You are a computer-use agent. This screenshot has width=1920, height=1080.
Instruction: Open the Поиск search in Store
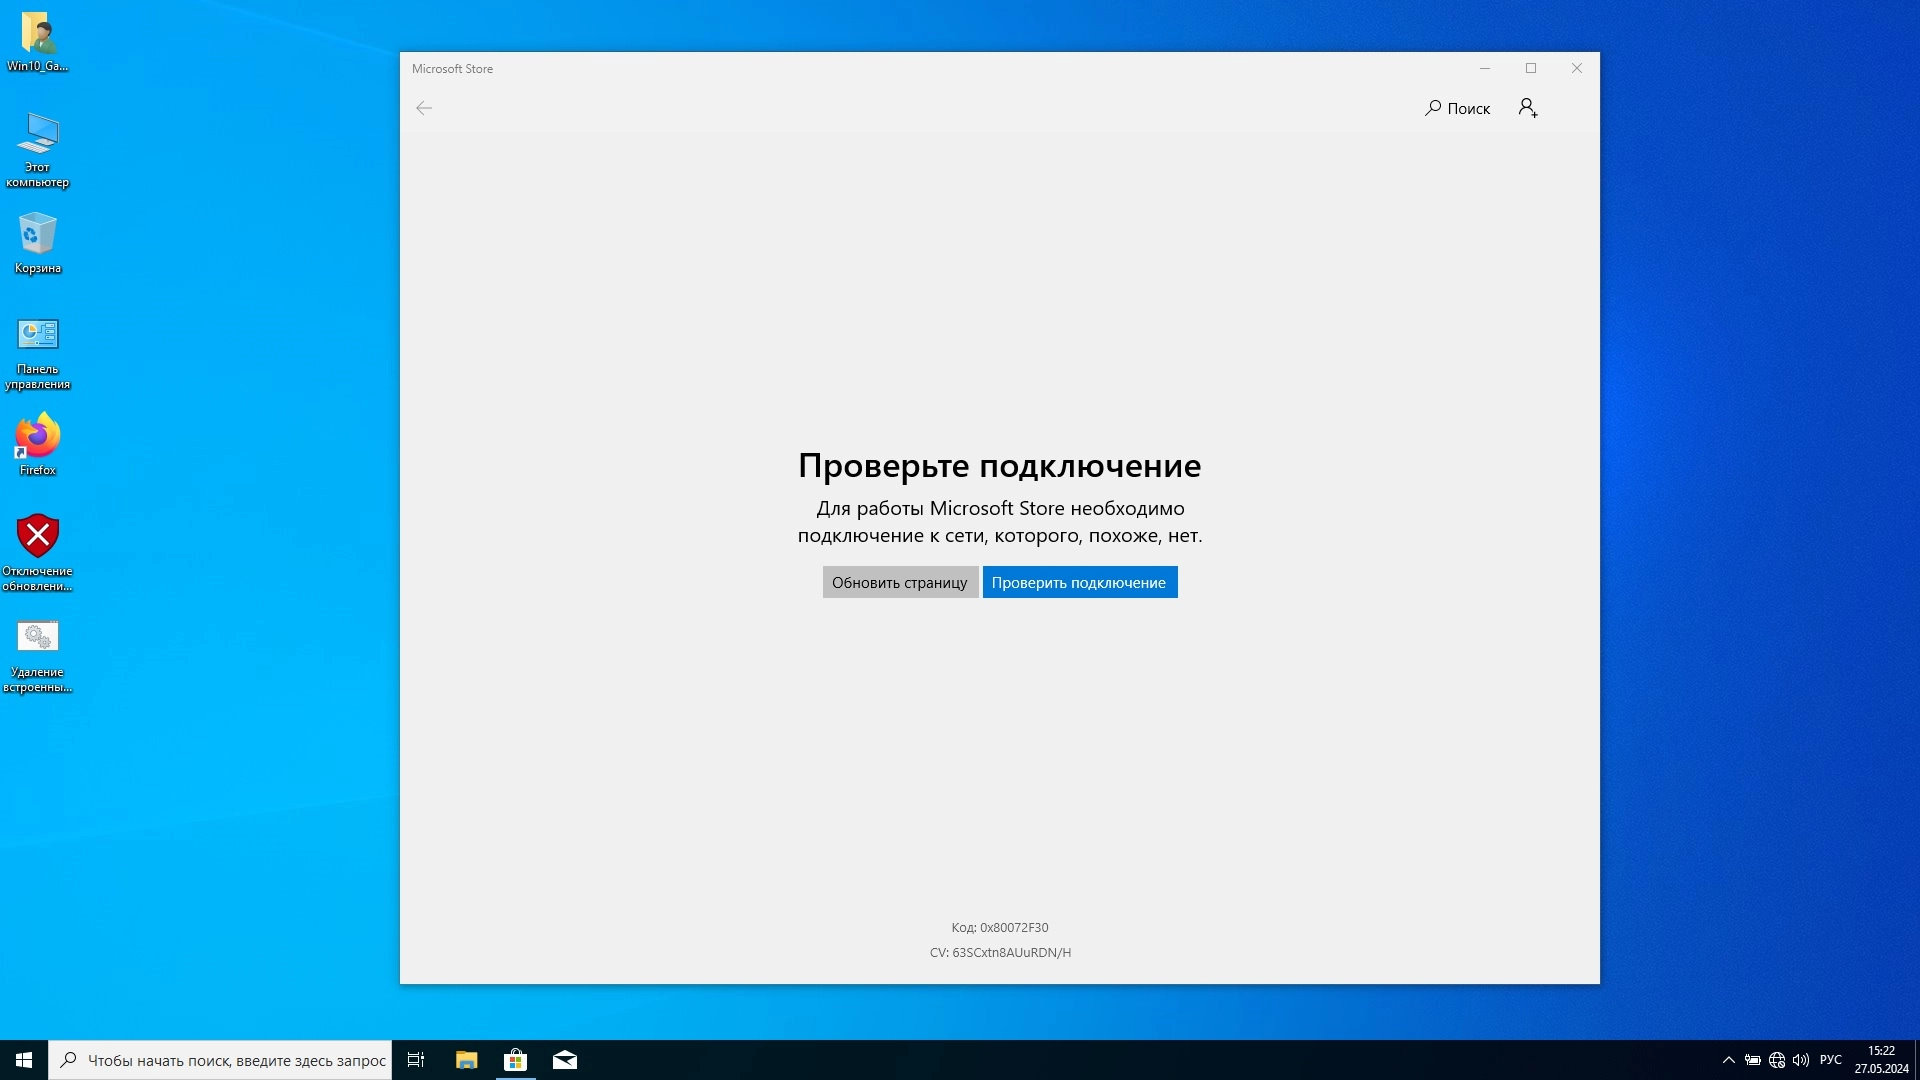coord(1457,108)
